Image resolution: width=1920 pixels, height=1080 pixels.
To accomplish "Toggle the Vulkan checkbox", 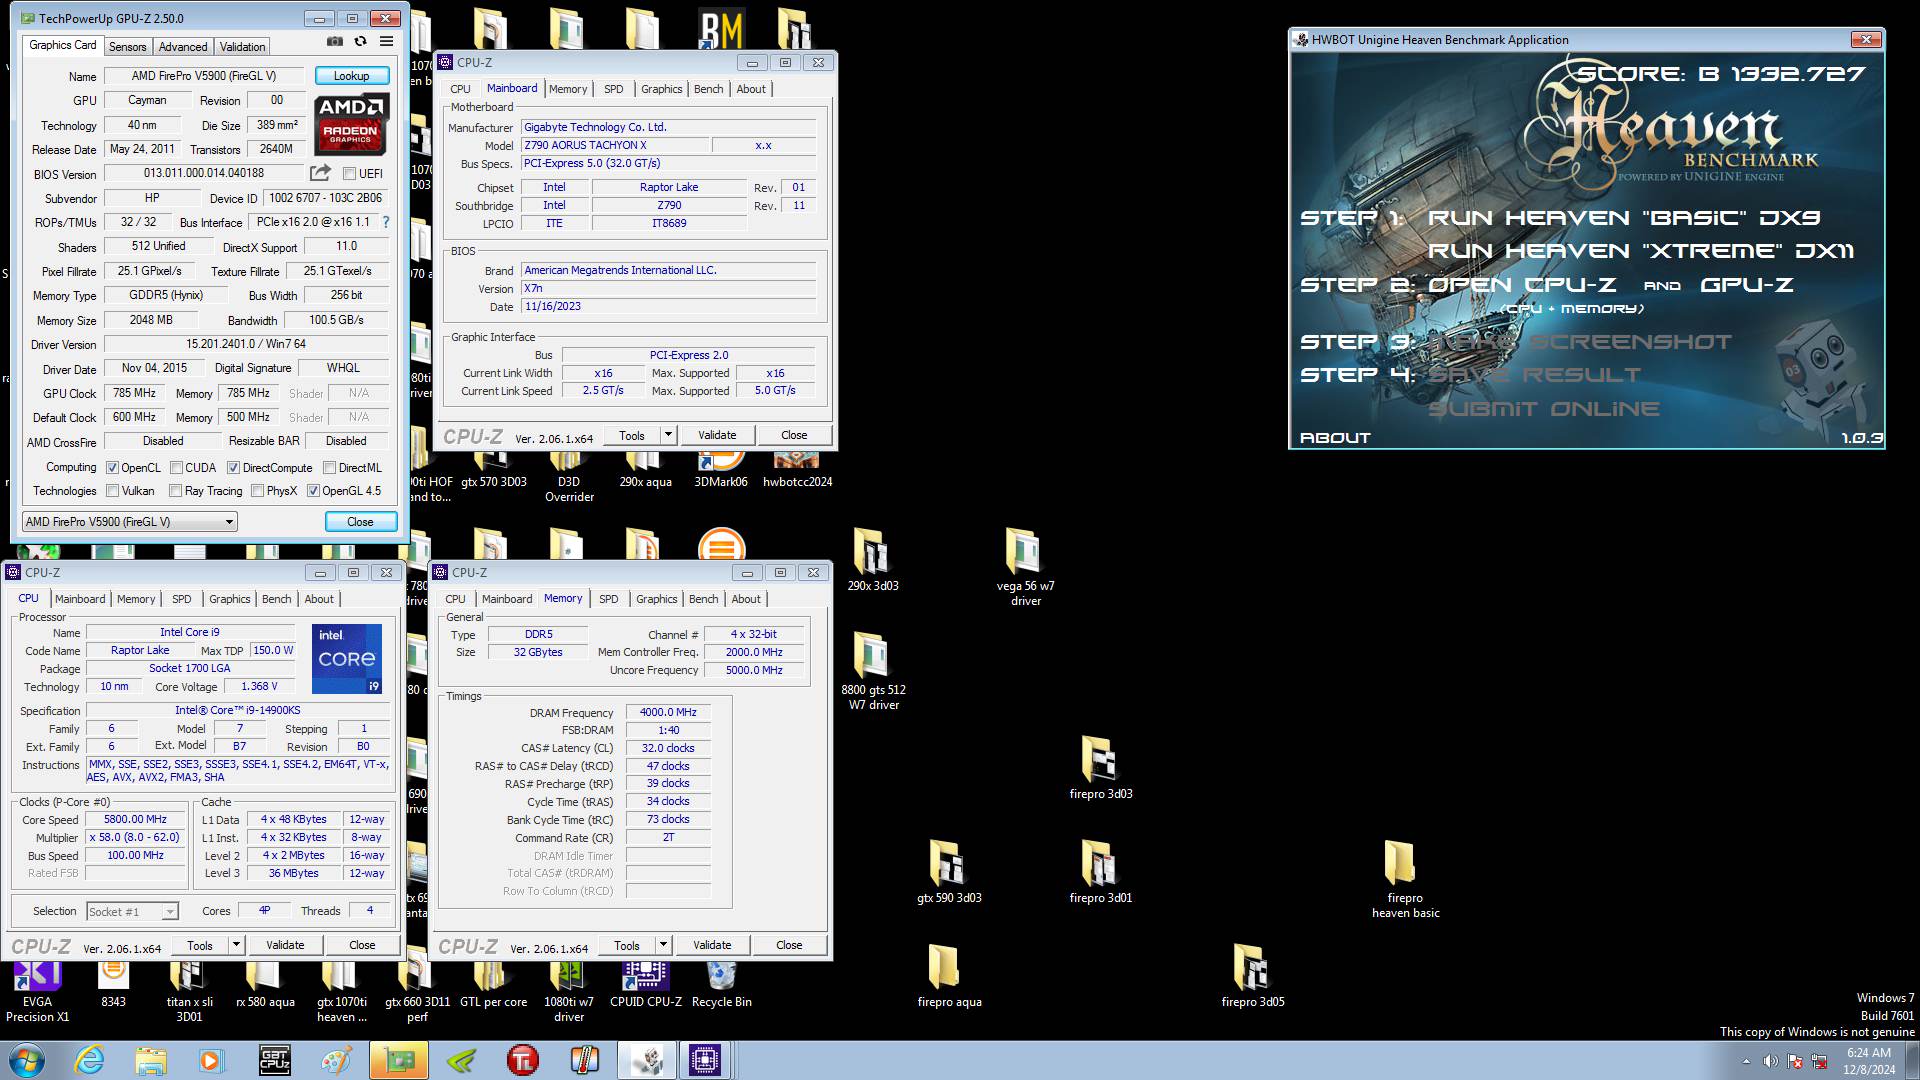I will [x=113, y=491].
